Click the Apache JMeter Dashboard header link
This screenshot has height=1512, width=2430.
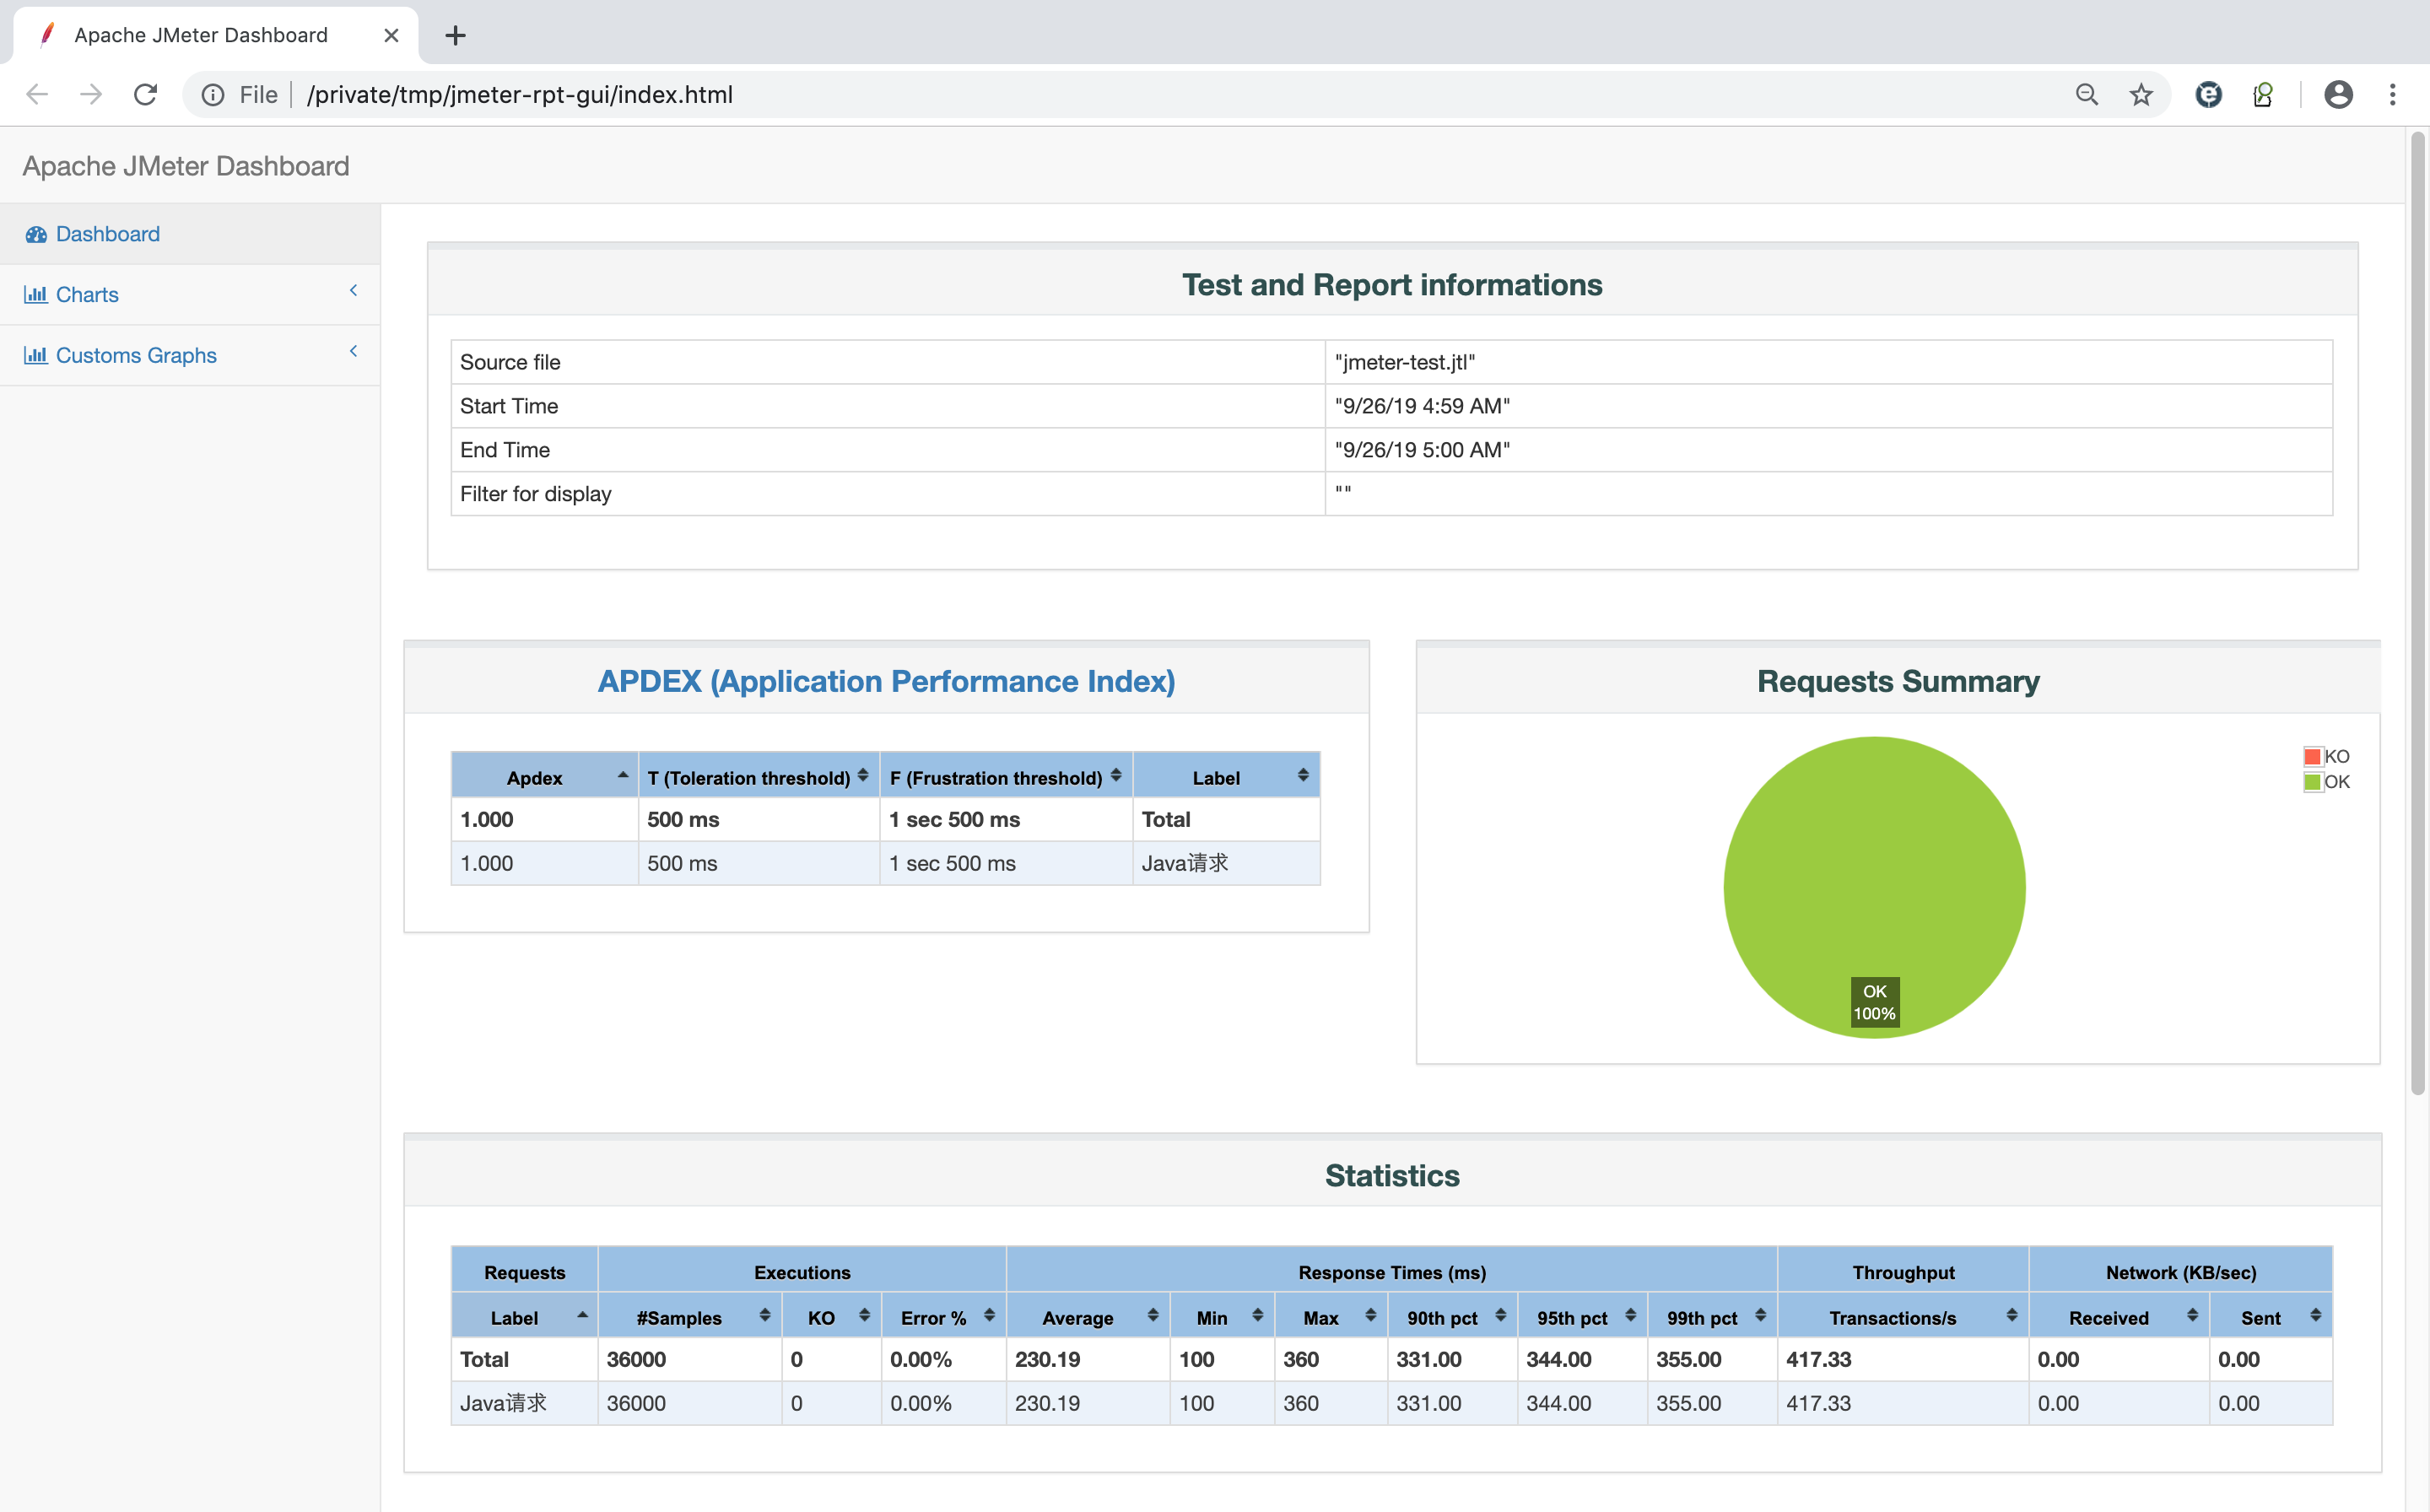[x=186, y=166]
